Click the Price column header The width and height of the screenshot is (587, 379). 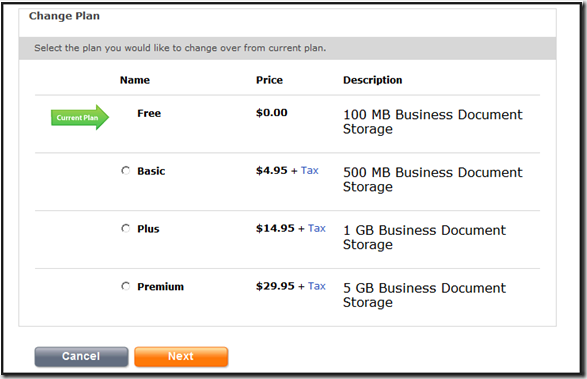click(x=269, y=80)
